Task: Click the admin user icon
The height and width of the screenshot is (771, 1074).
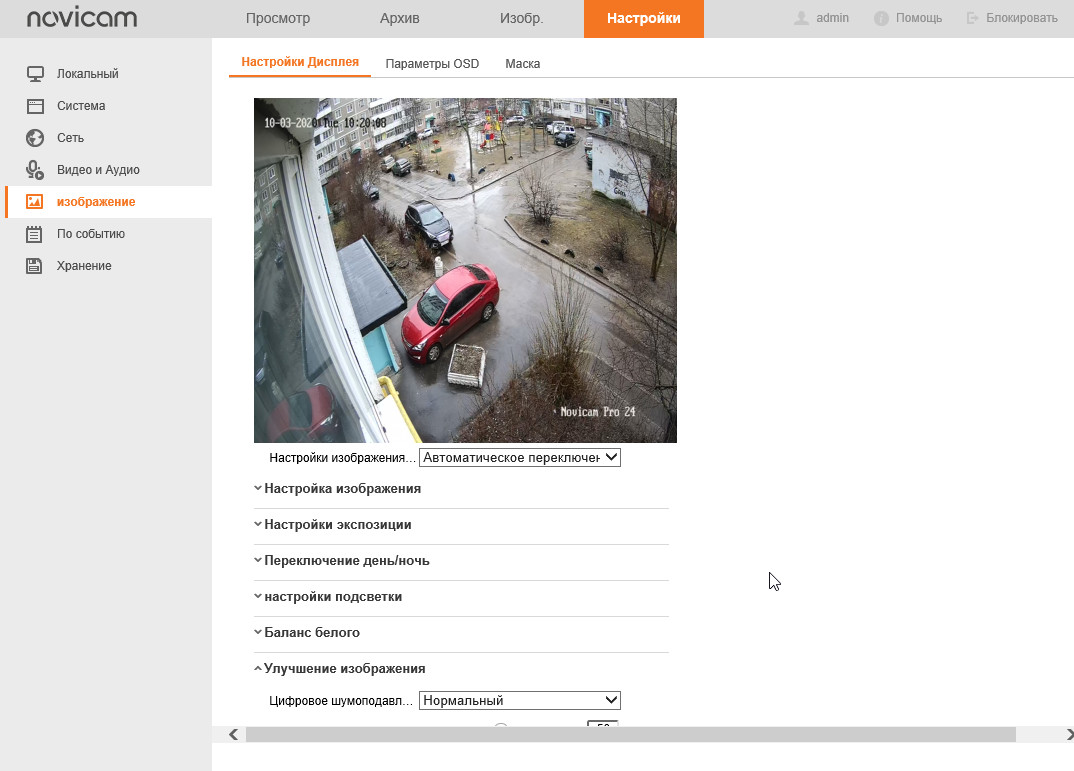Action: click(801, 18)
